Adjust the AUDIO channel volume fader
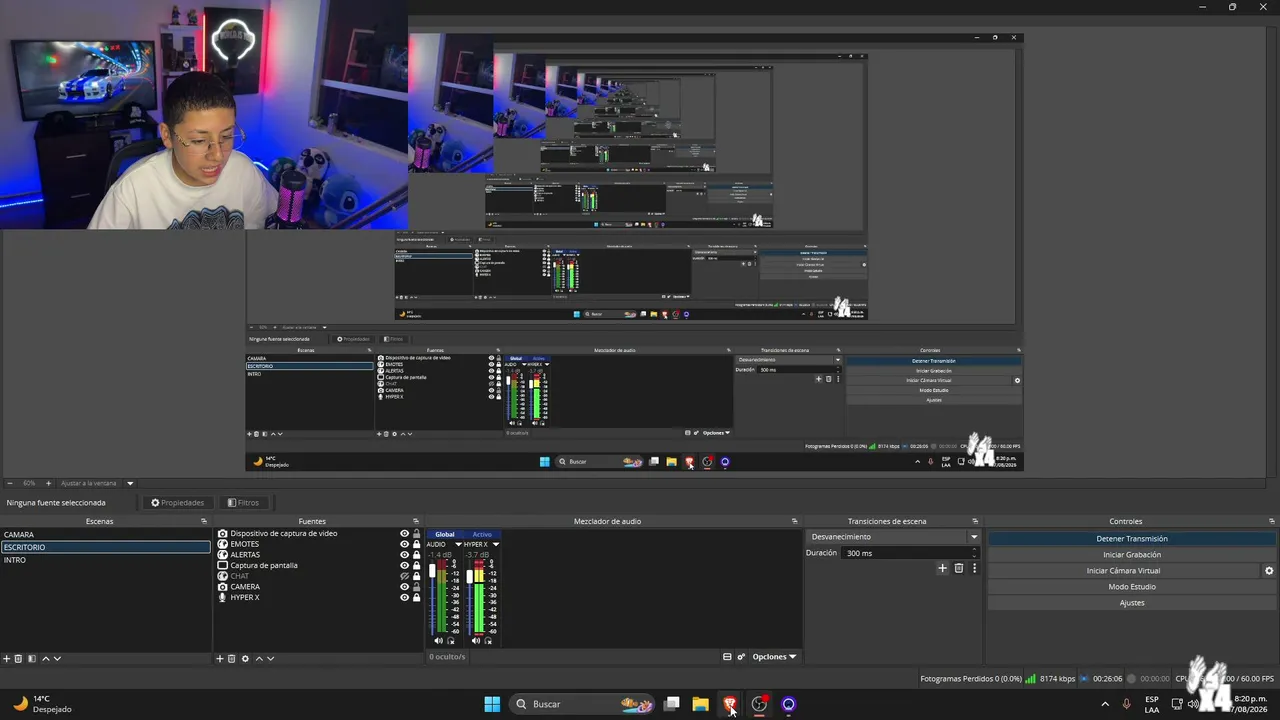This screenshot has height=720, width=1280. click(x=433, y=571)
